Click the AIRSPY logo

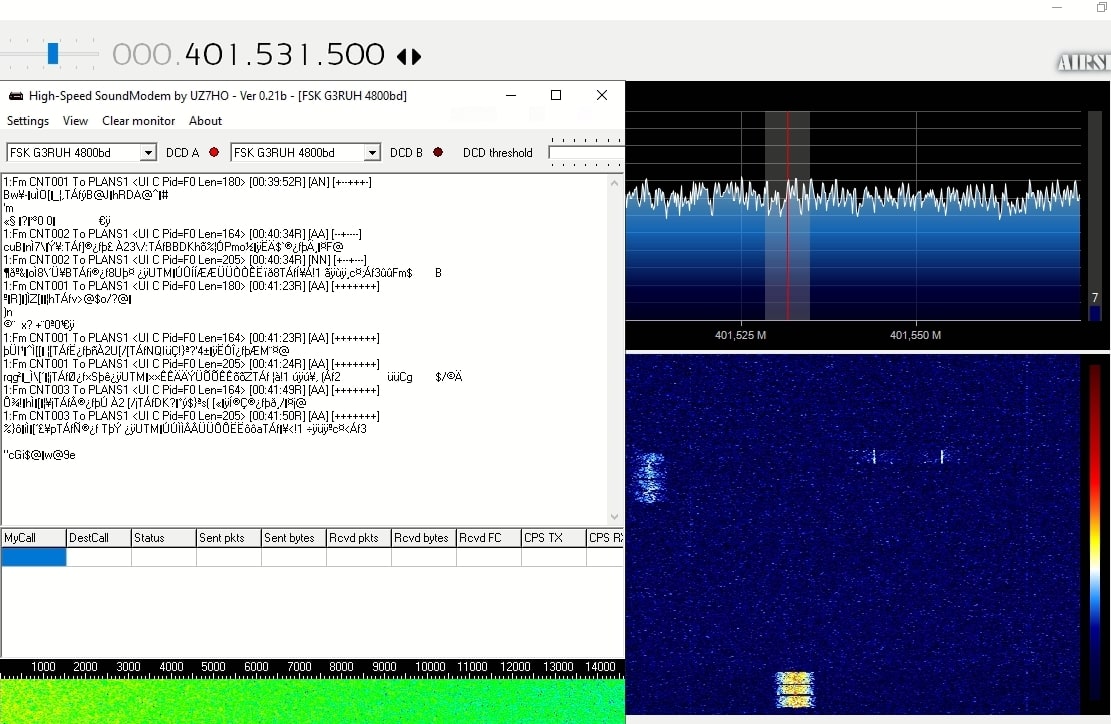(1083, 63)
